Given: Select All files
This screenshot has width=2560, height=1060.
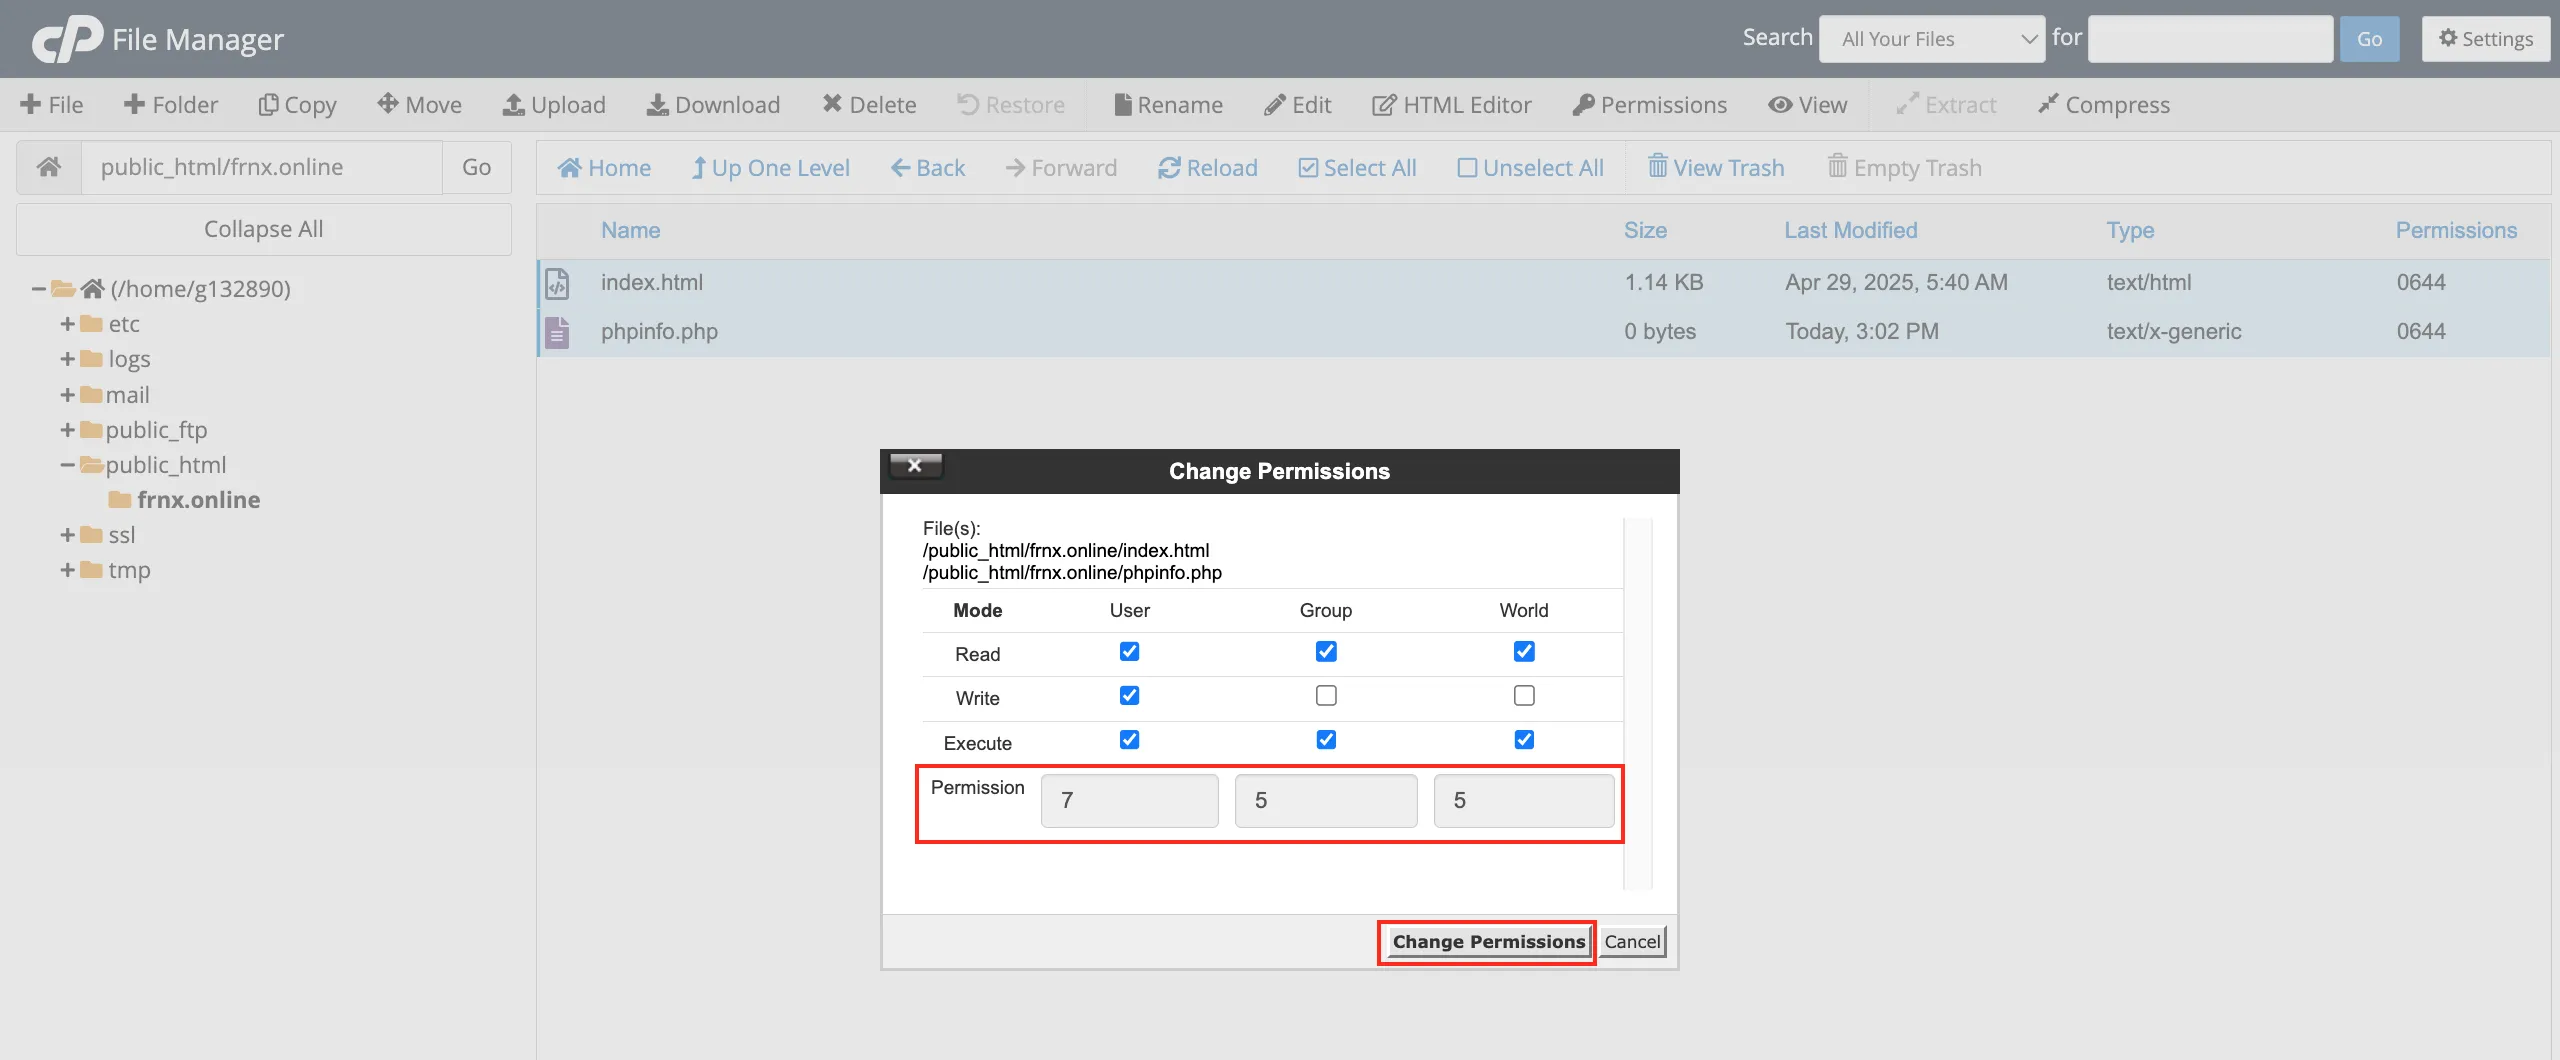Looking at the screenshot, I should click(x=1358, y=168).
